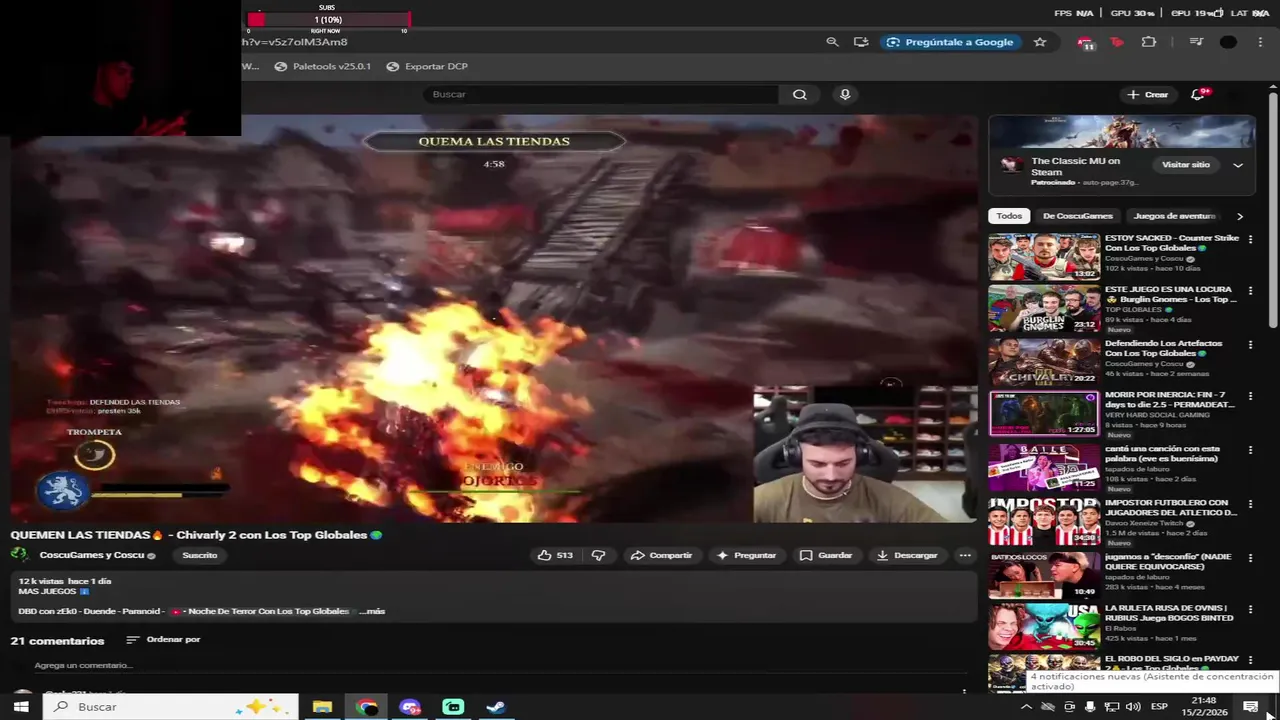
Task: Open the extension with the 11 badge
Action: (x=1086, y=43)
